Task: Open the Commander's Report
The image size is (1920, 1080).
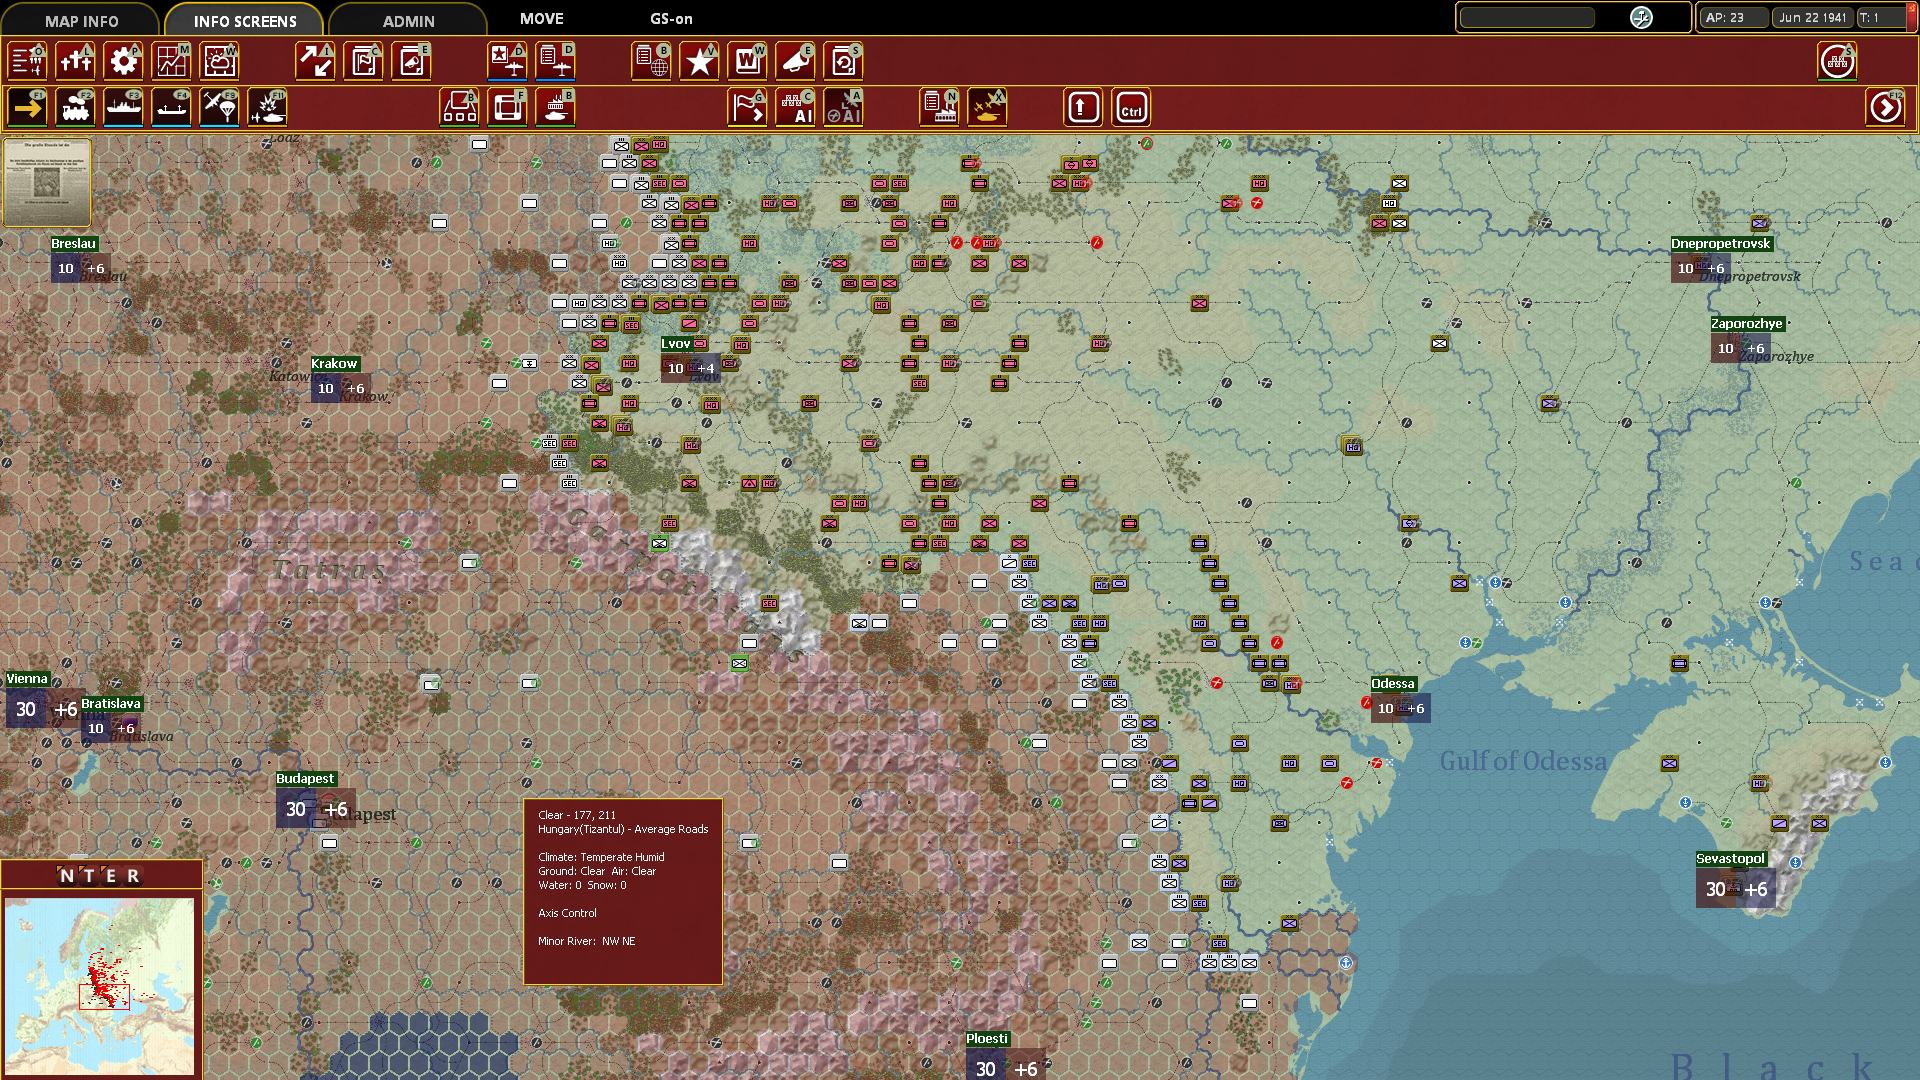Action: click(363, 61)
